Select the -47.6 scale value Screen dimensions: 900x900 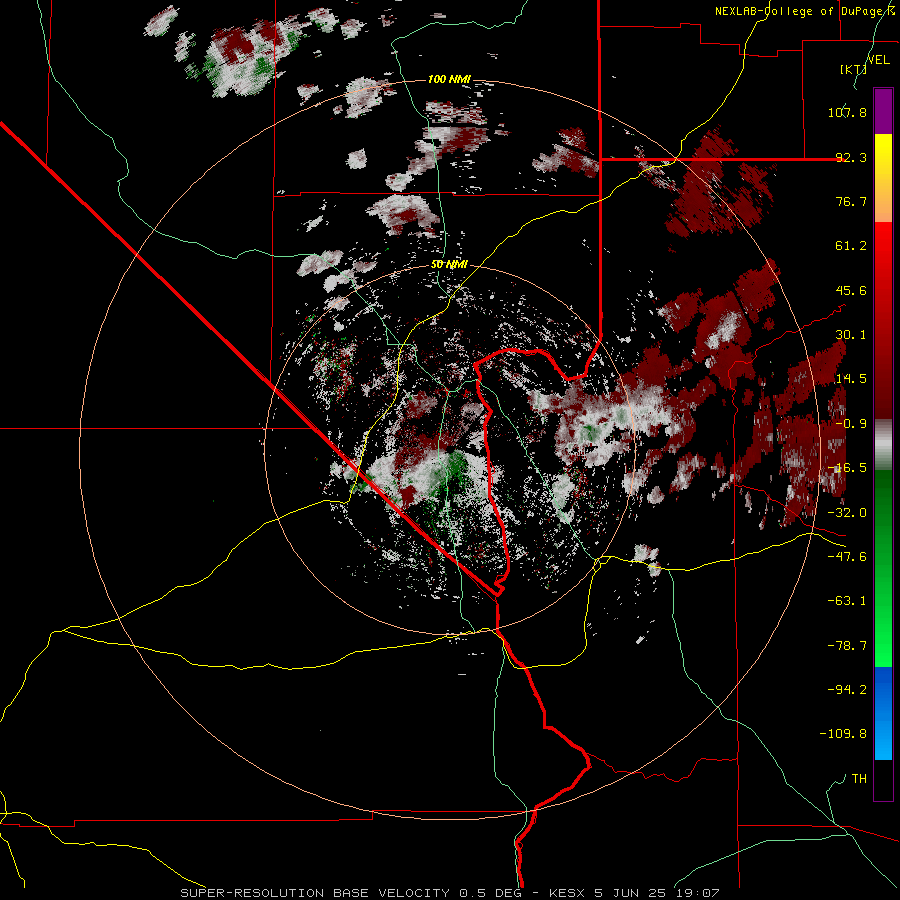(847, 557)
